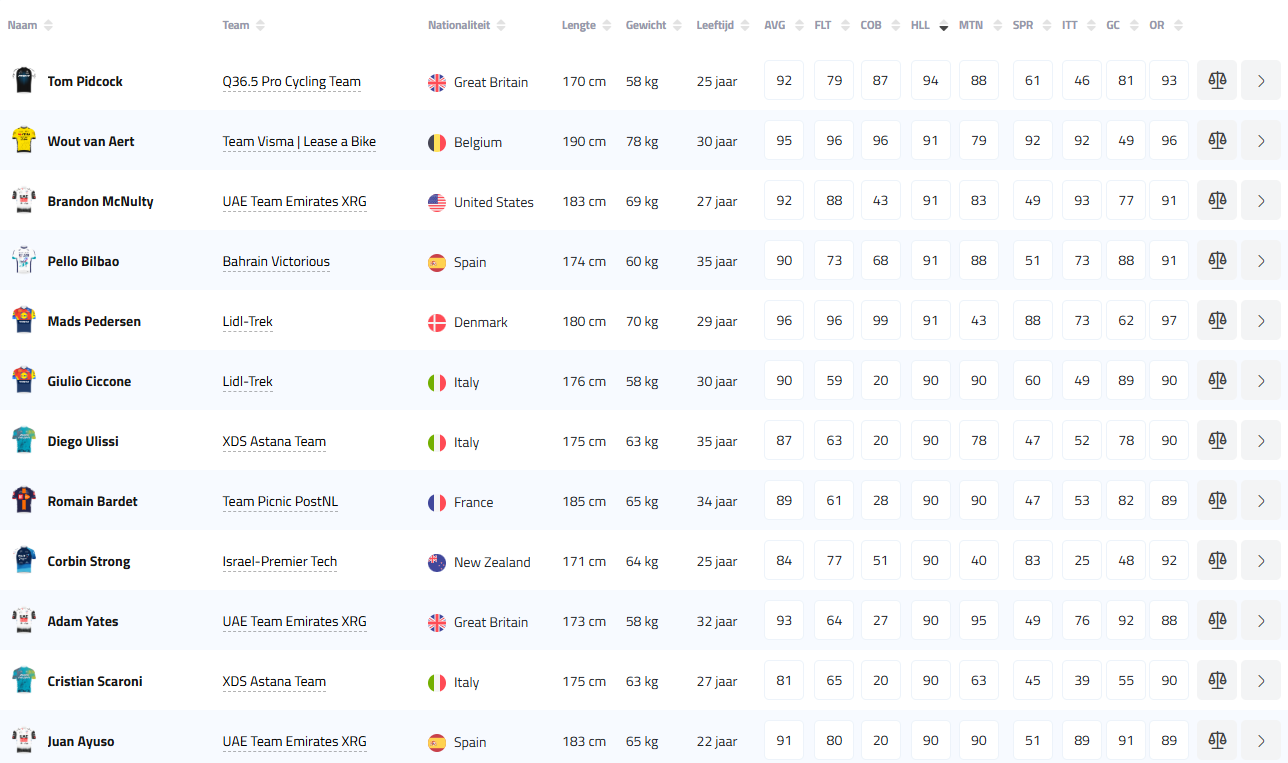Click Romain Bardet's team jersey icon
The image size is (1288, 763).
[x=23, y=501]
